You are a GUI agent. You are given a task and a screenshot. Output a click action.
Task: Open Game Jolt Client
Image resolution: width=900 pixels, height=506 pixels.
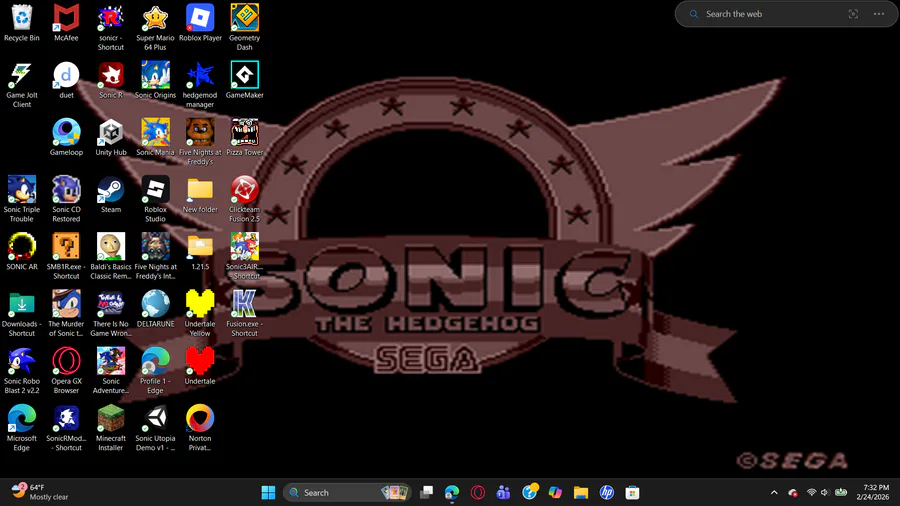tap(22, 85)
